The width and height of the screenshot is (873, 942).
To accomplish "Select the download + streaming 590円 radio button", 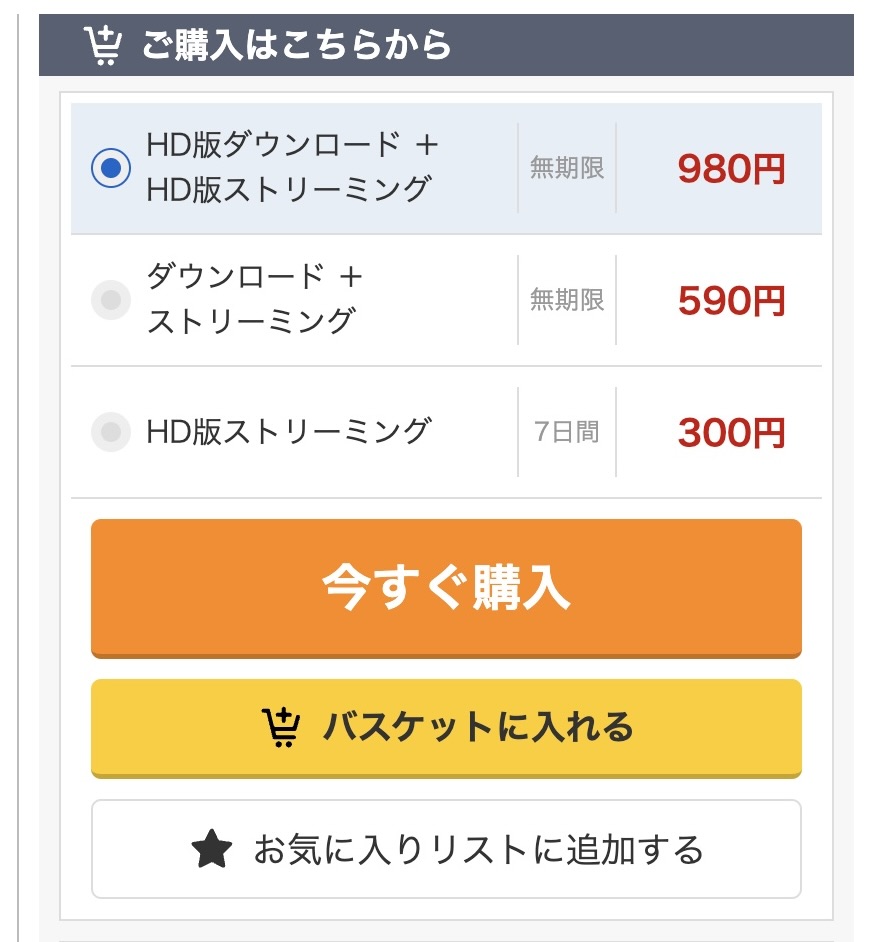I will coord(111,300).
